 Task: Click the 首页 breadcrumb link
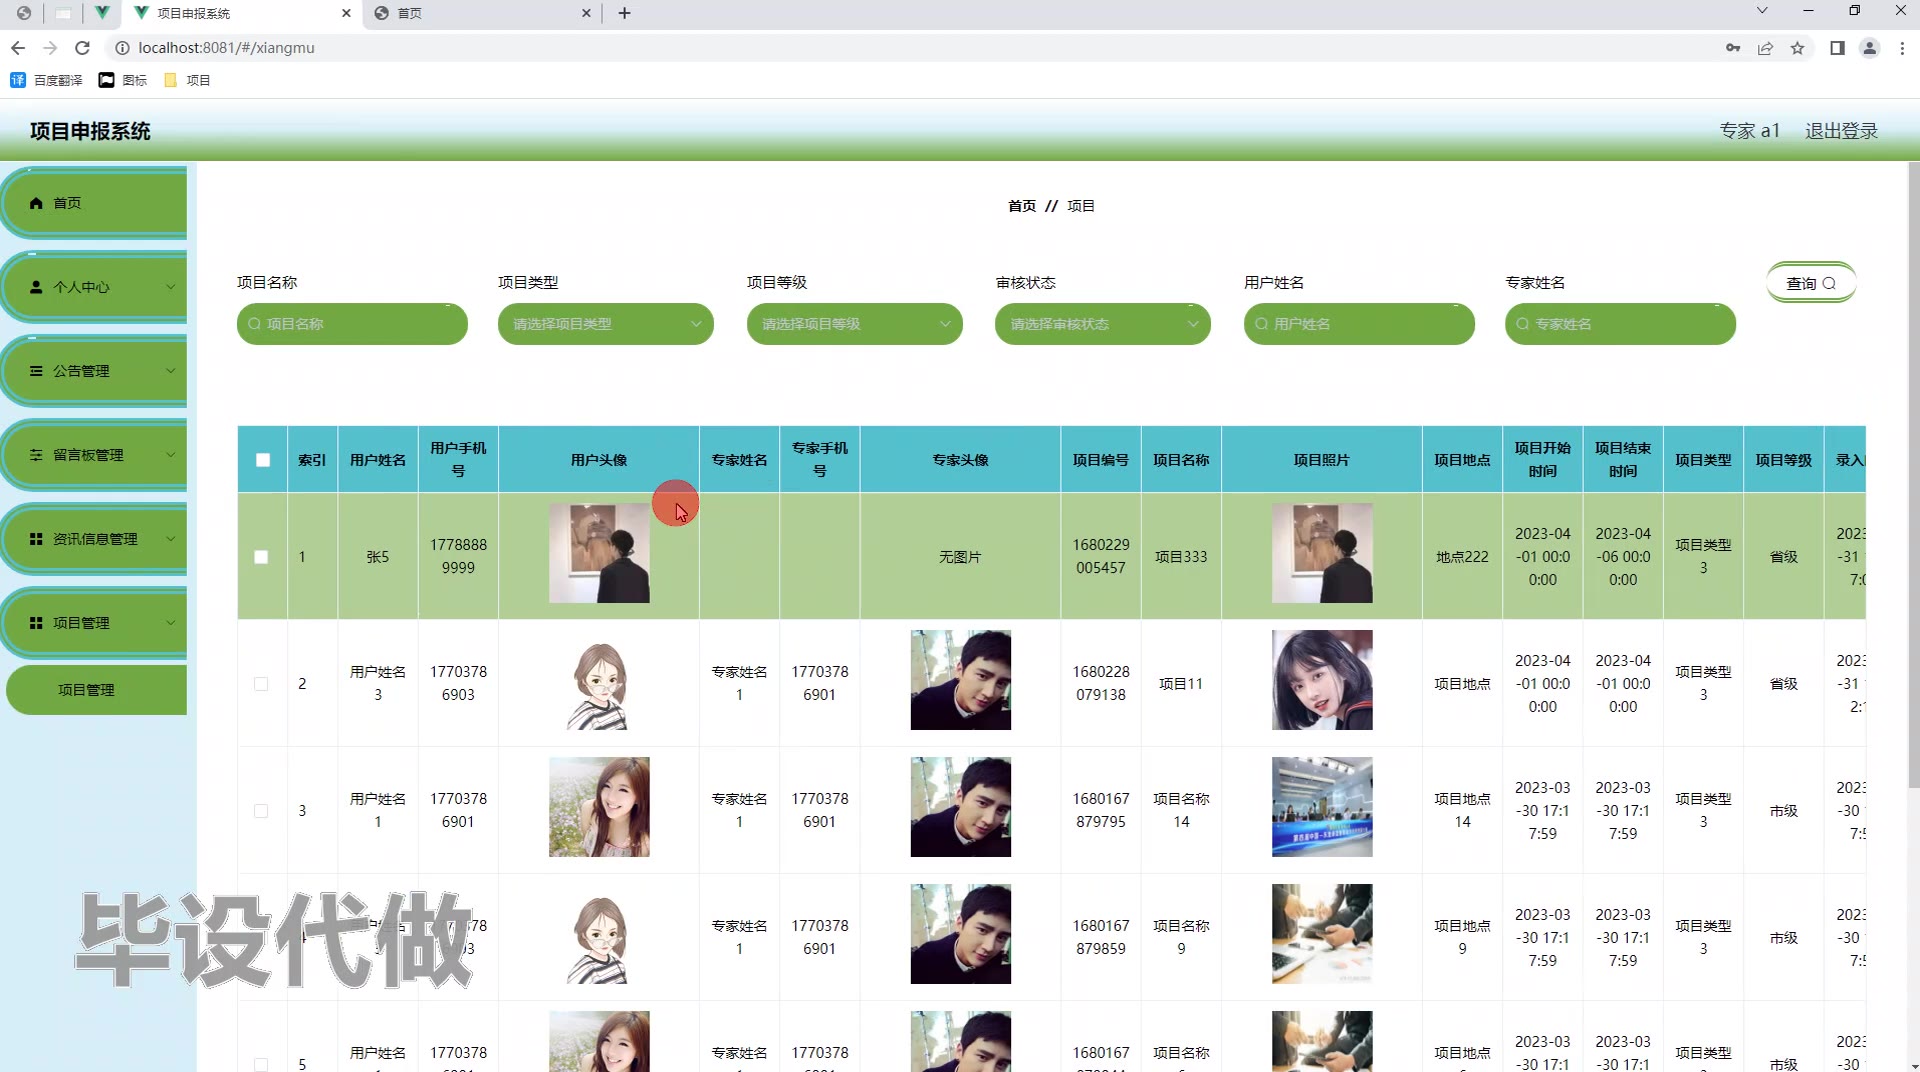(1022, 206)
